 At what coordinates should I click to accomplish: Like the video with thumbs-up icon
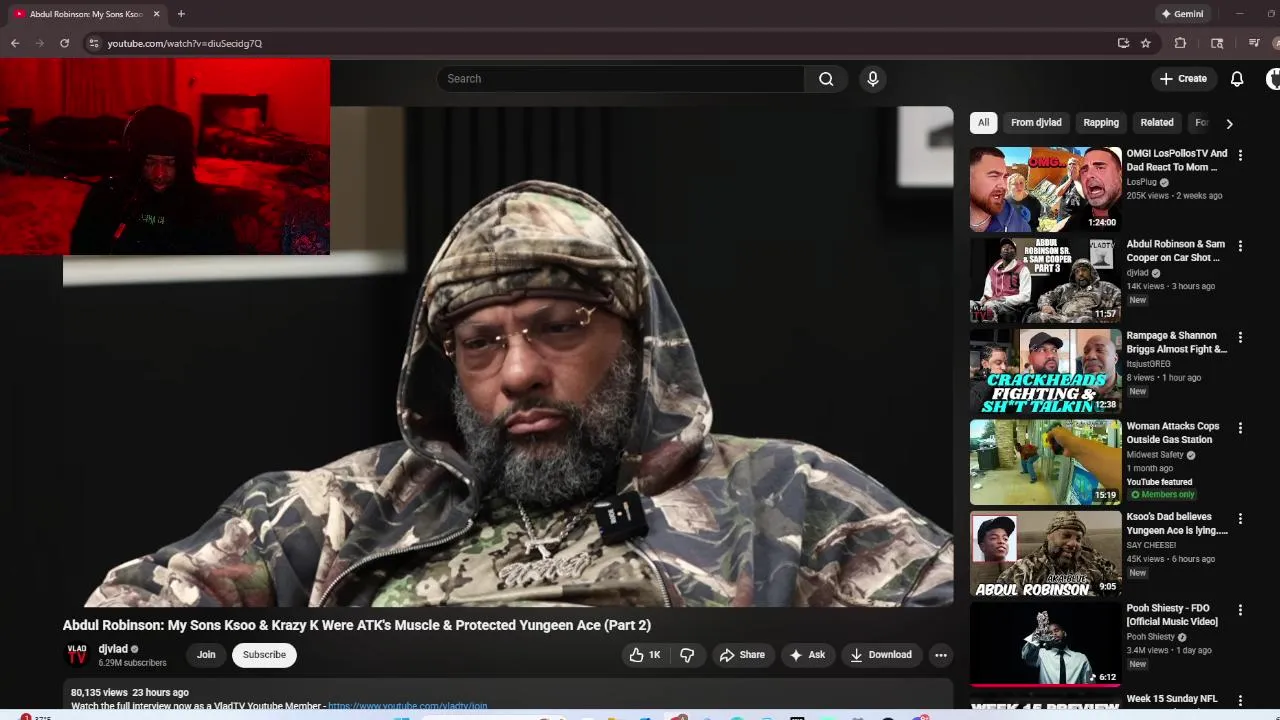(645, 655)
